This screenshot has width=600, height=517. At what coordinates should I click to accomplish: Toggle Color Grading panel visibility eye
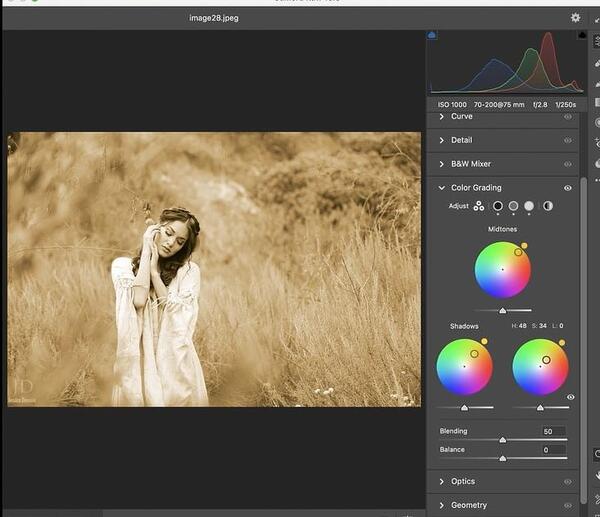click(x=568, y=188)
